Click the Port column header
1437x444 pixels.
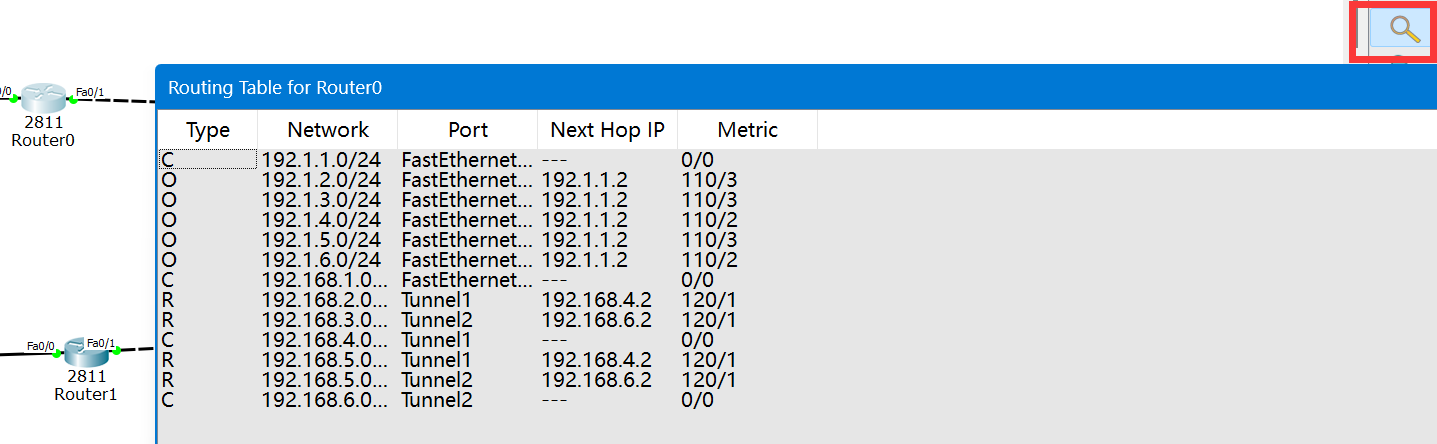(x=468, y=130)
